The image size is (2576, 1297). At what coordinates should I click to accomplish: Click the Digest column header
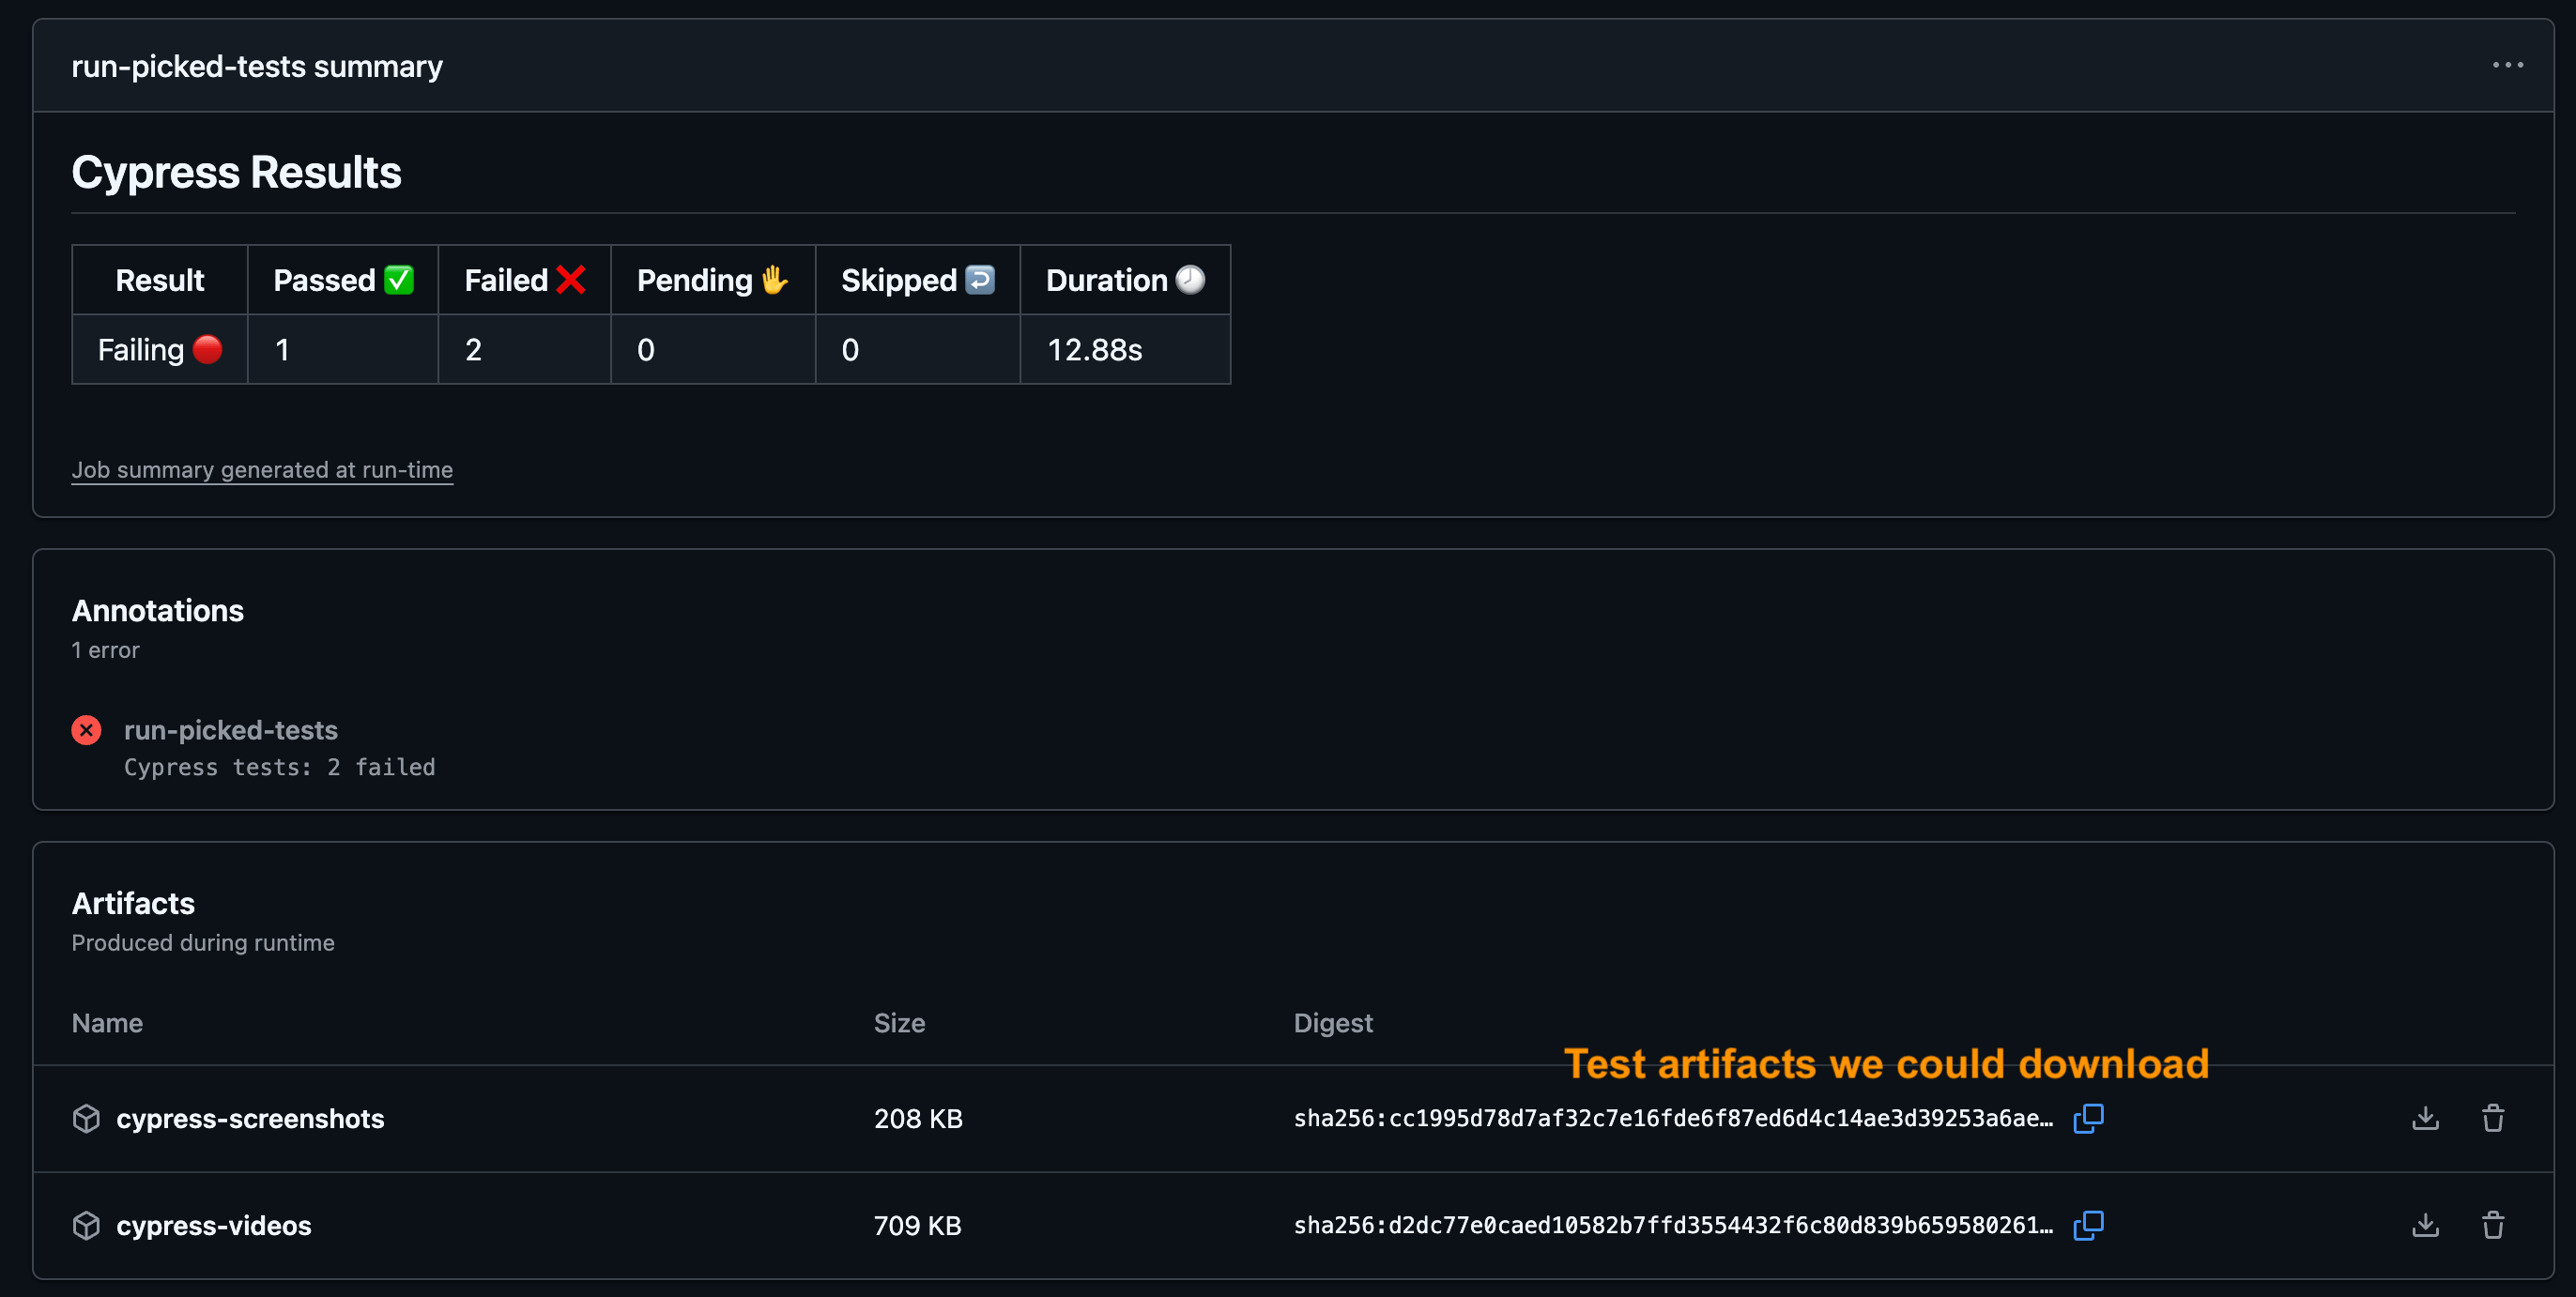point(1333,1023)
